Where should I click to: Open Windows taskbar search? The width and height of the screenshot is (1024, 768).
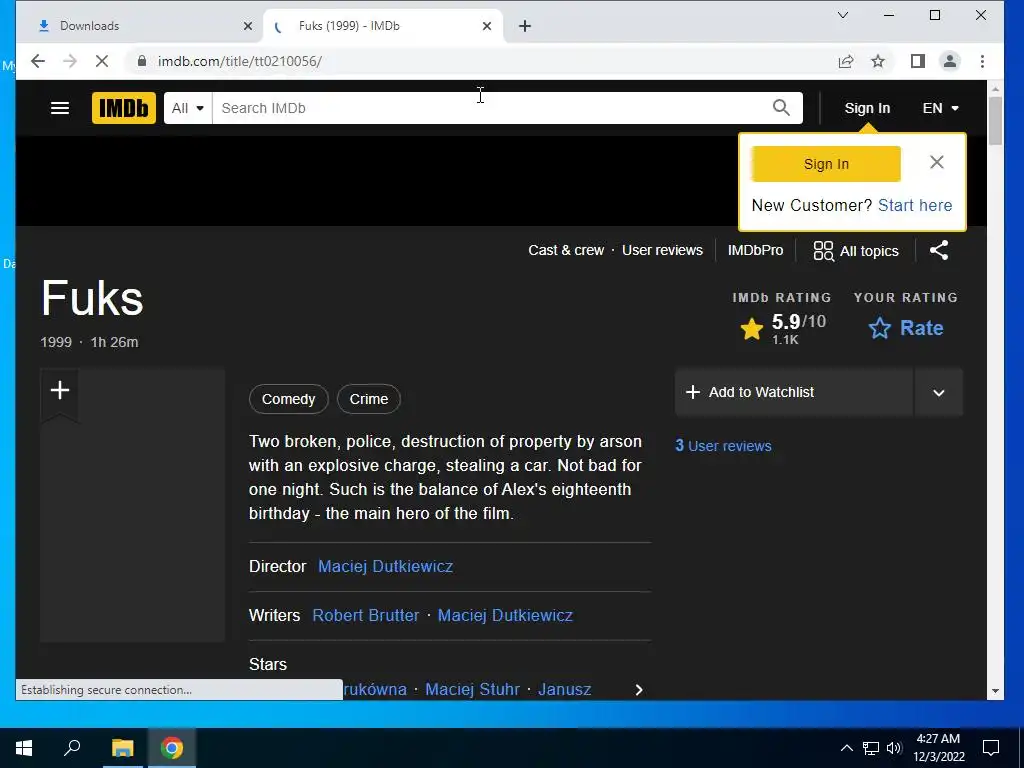[x=72, y=748]
